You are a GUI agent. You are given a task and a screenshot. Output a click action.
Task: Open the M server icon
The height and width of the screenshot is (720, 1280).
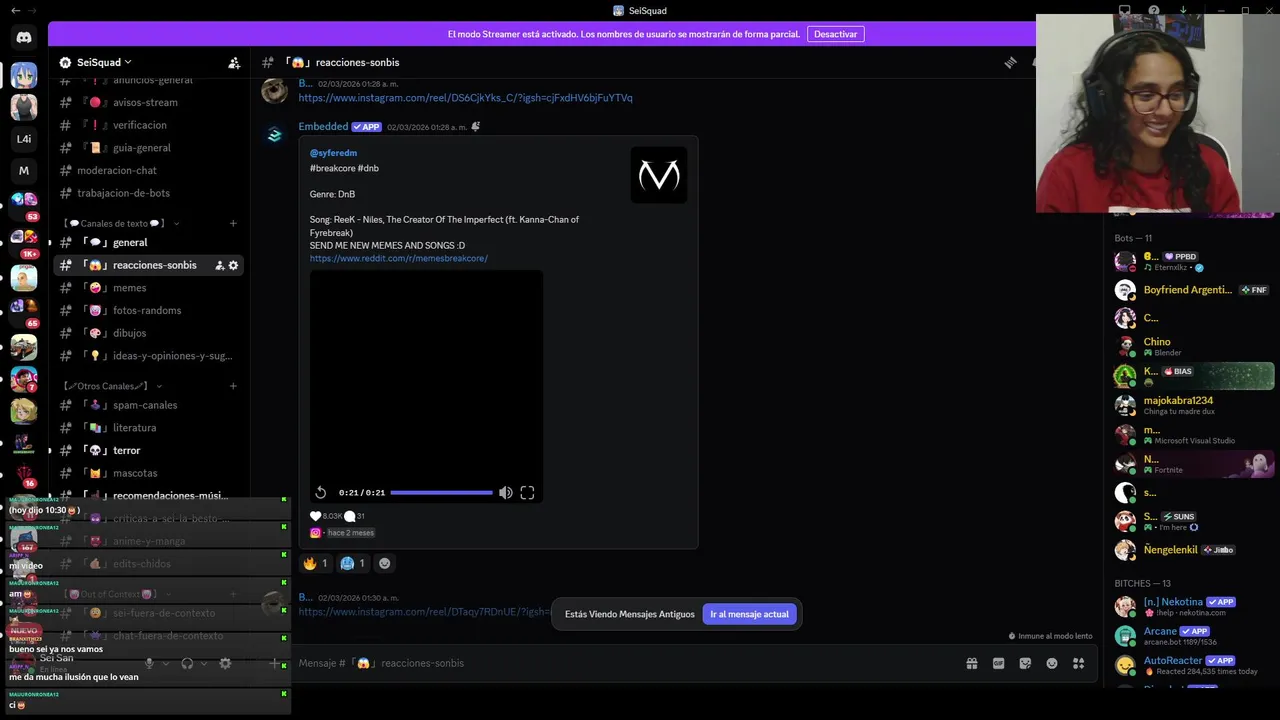coord(24,171)
